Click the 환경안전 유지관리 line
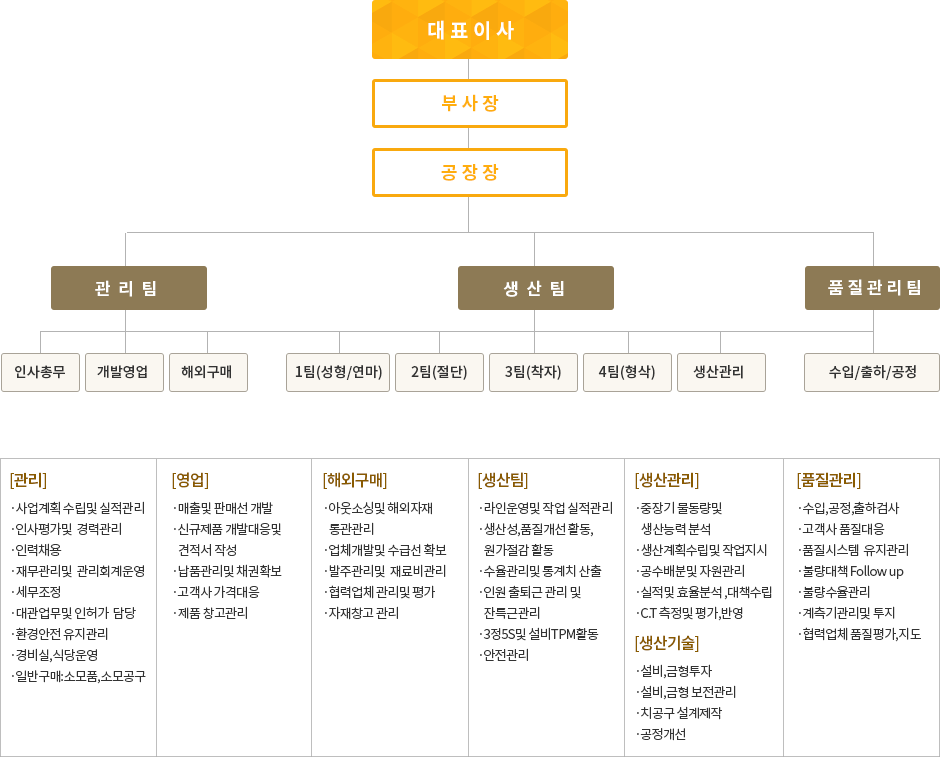Image resolution: width=940 pixels, height=757 pixels. point(59,634)
